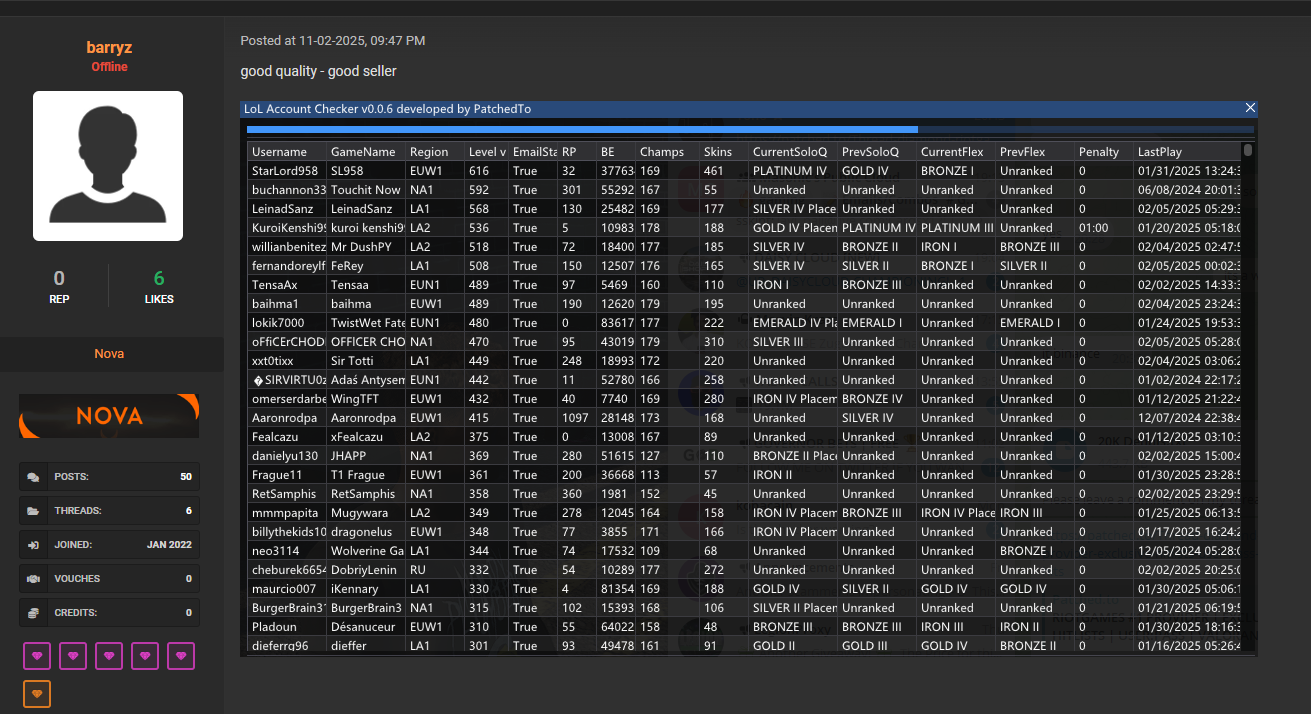Click the CurrentSoloQ column header
1311x714 pixels.
(x=790, y=152)
